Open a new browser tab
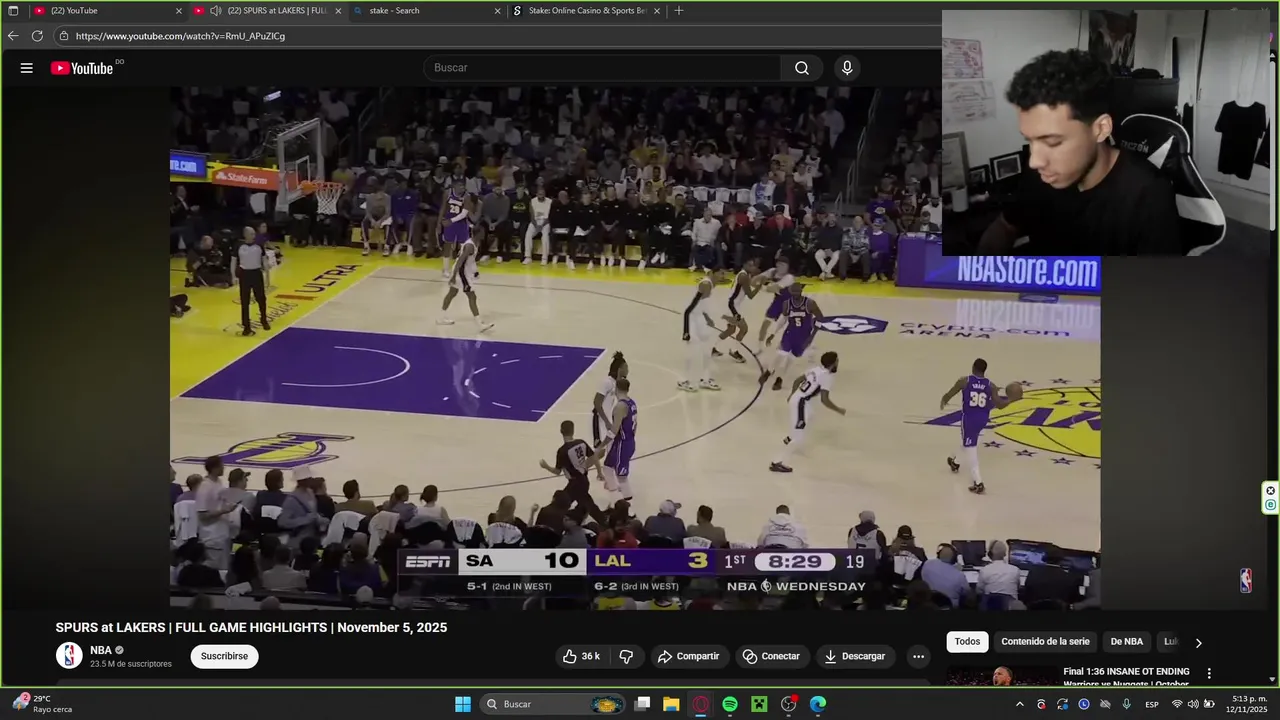The width and height of the screenshot is (1280, 720). click(x=679, y=11)
